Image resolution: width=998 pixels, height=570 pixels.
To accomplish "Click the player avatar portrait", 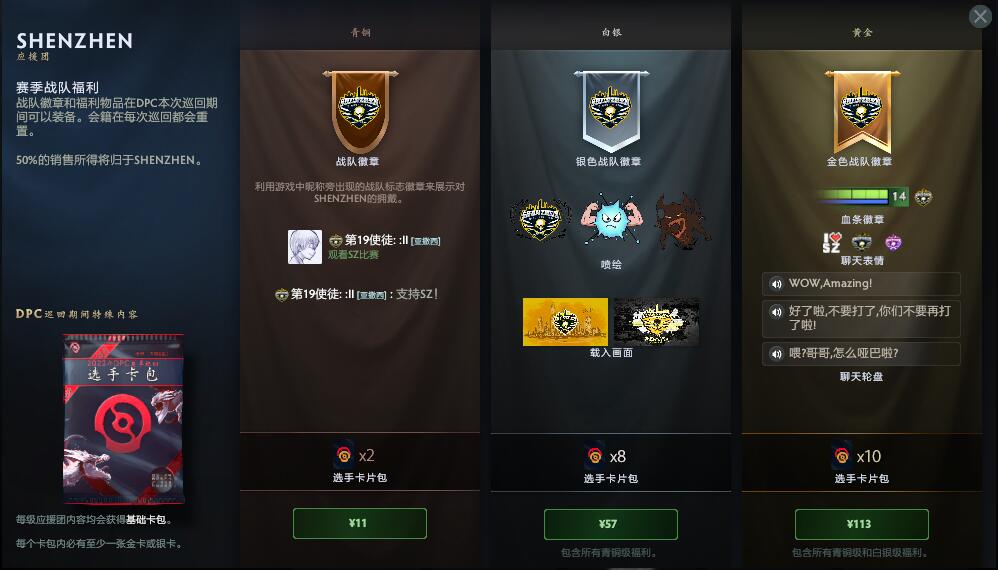I will 305,247.
